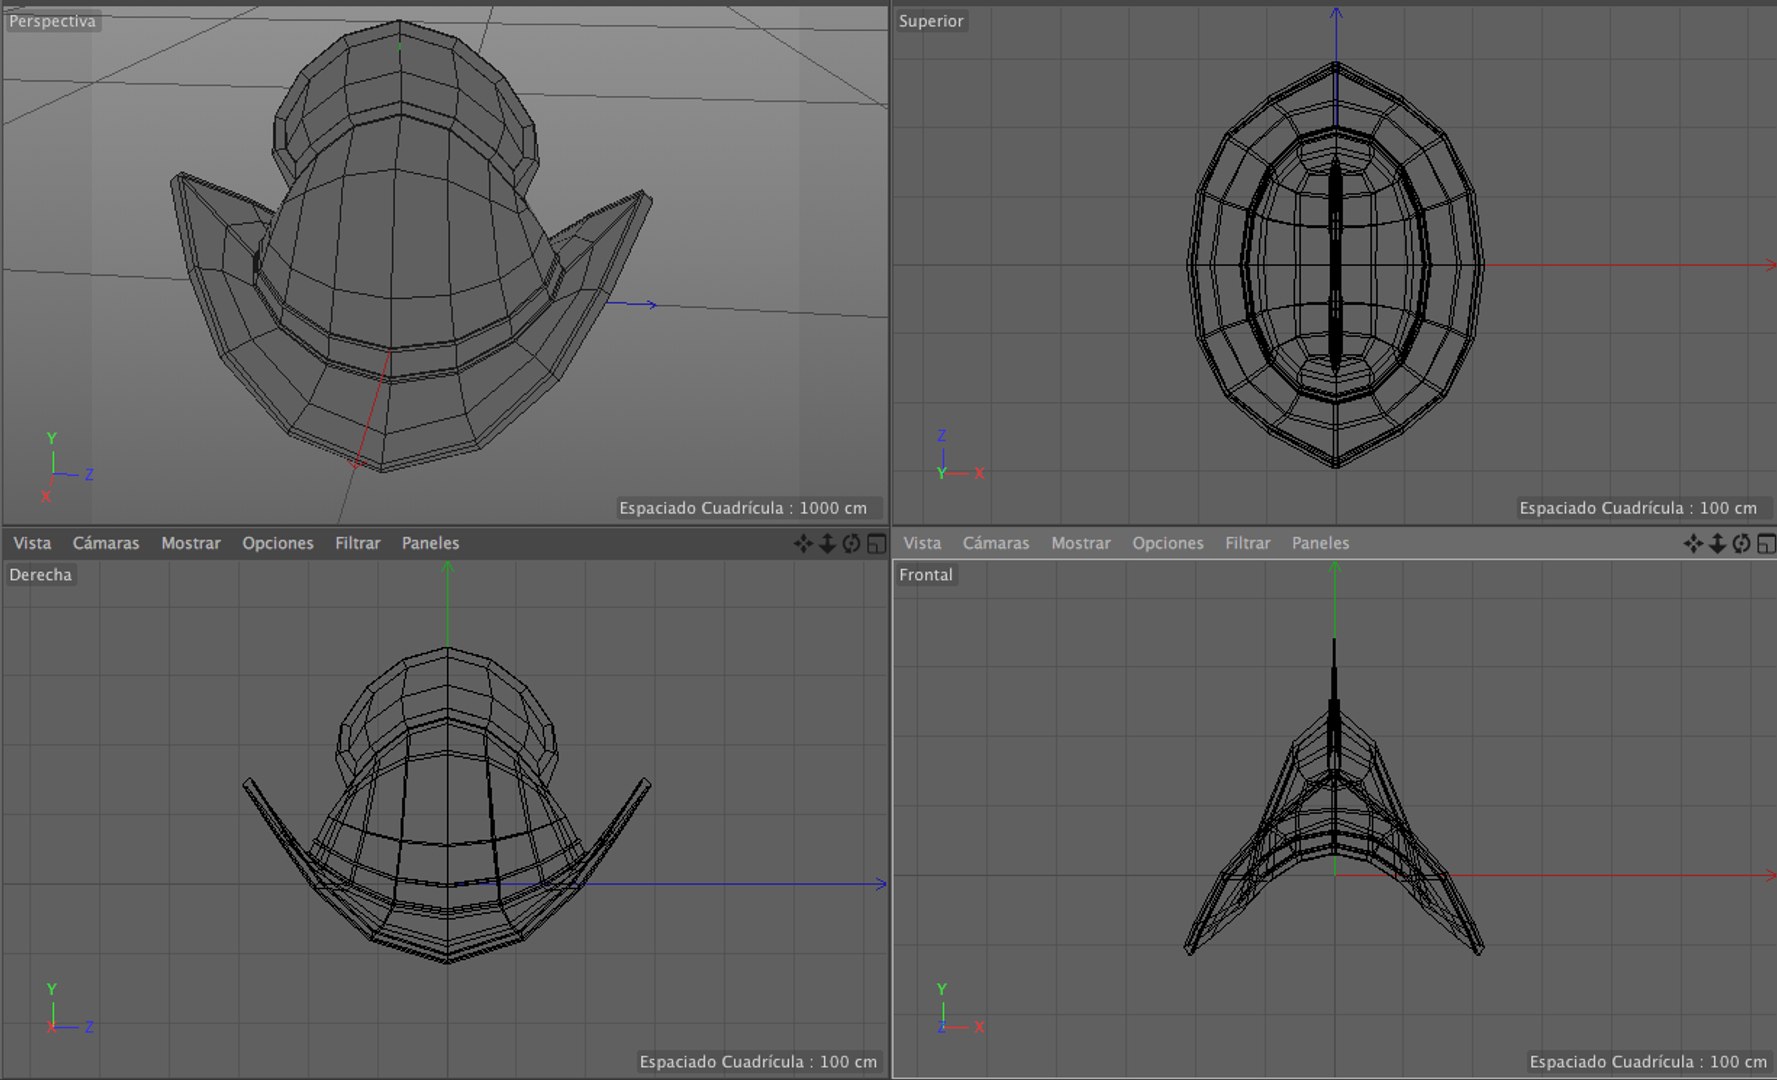
Task: Click the rotate camera icon in the Frontal viewport
Action: pos(1741,543)
